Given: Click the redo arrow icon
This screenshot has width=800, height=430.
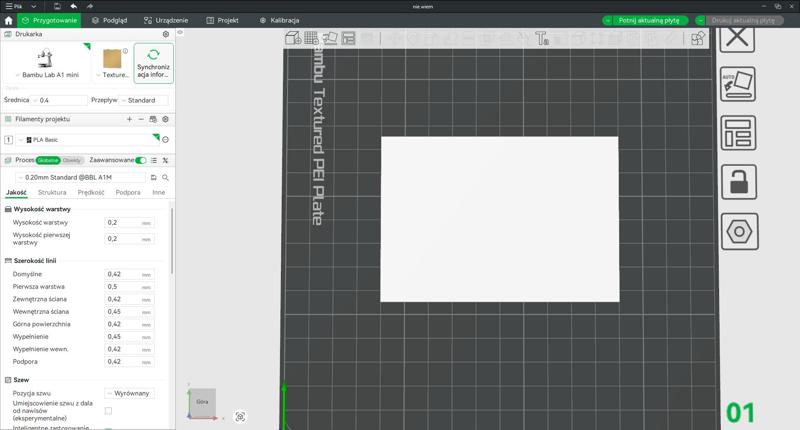Looking at the screenshot, I should (90, 6).
